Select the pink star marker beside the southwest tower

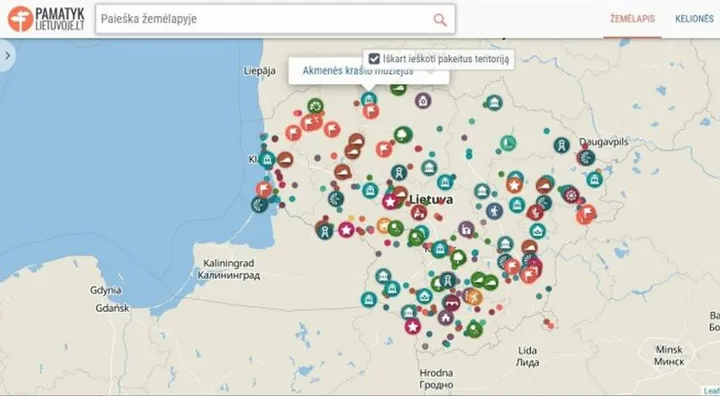tap(346, 230)
